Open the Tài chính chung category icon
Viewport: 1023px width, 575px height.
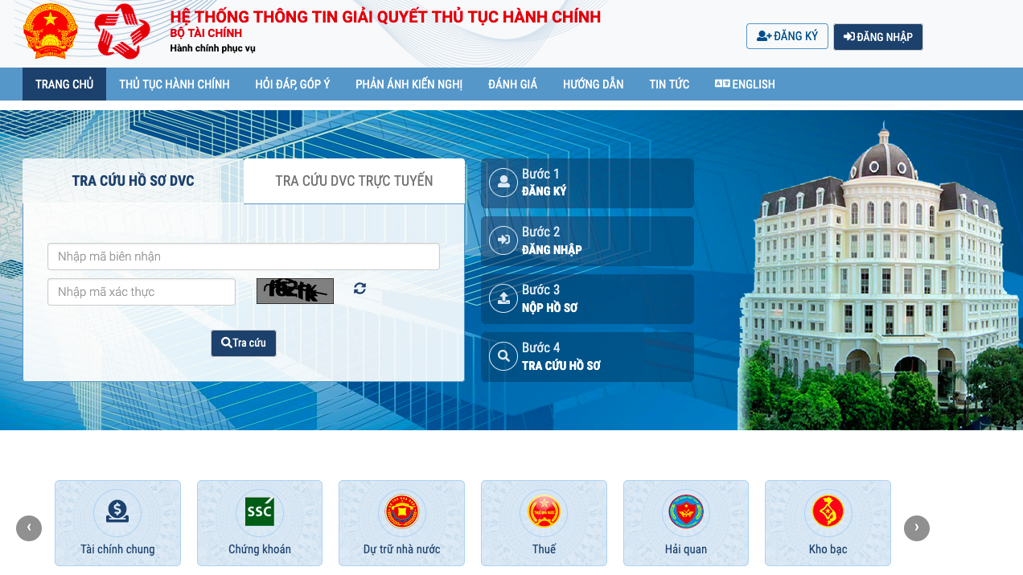coord(117,511)
